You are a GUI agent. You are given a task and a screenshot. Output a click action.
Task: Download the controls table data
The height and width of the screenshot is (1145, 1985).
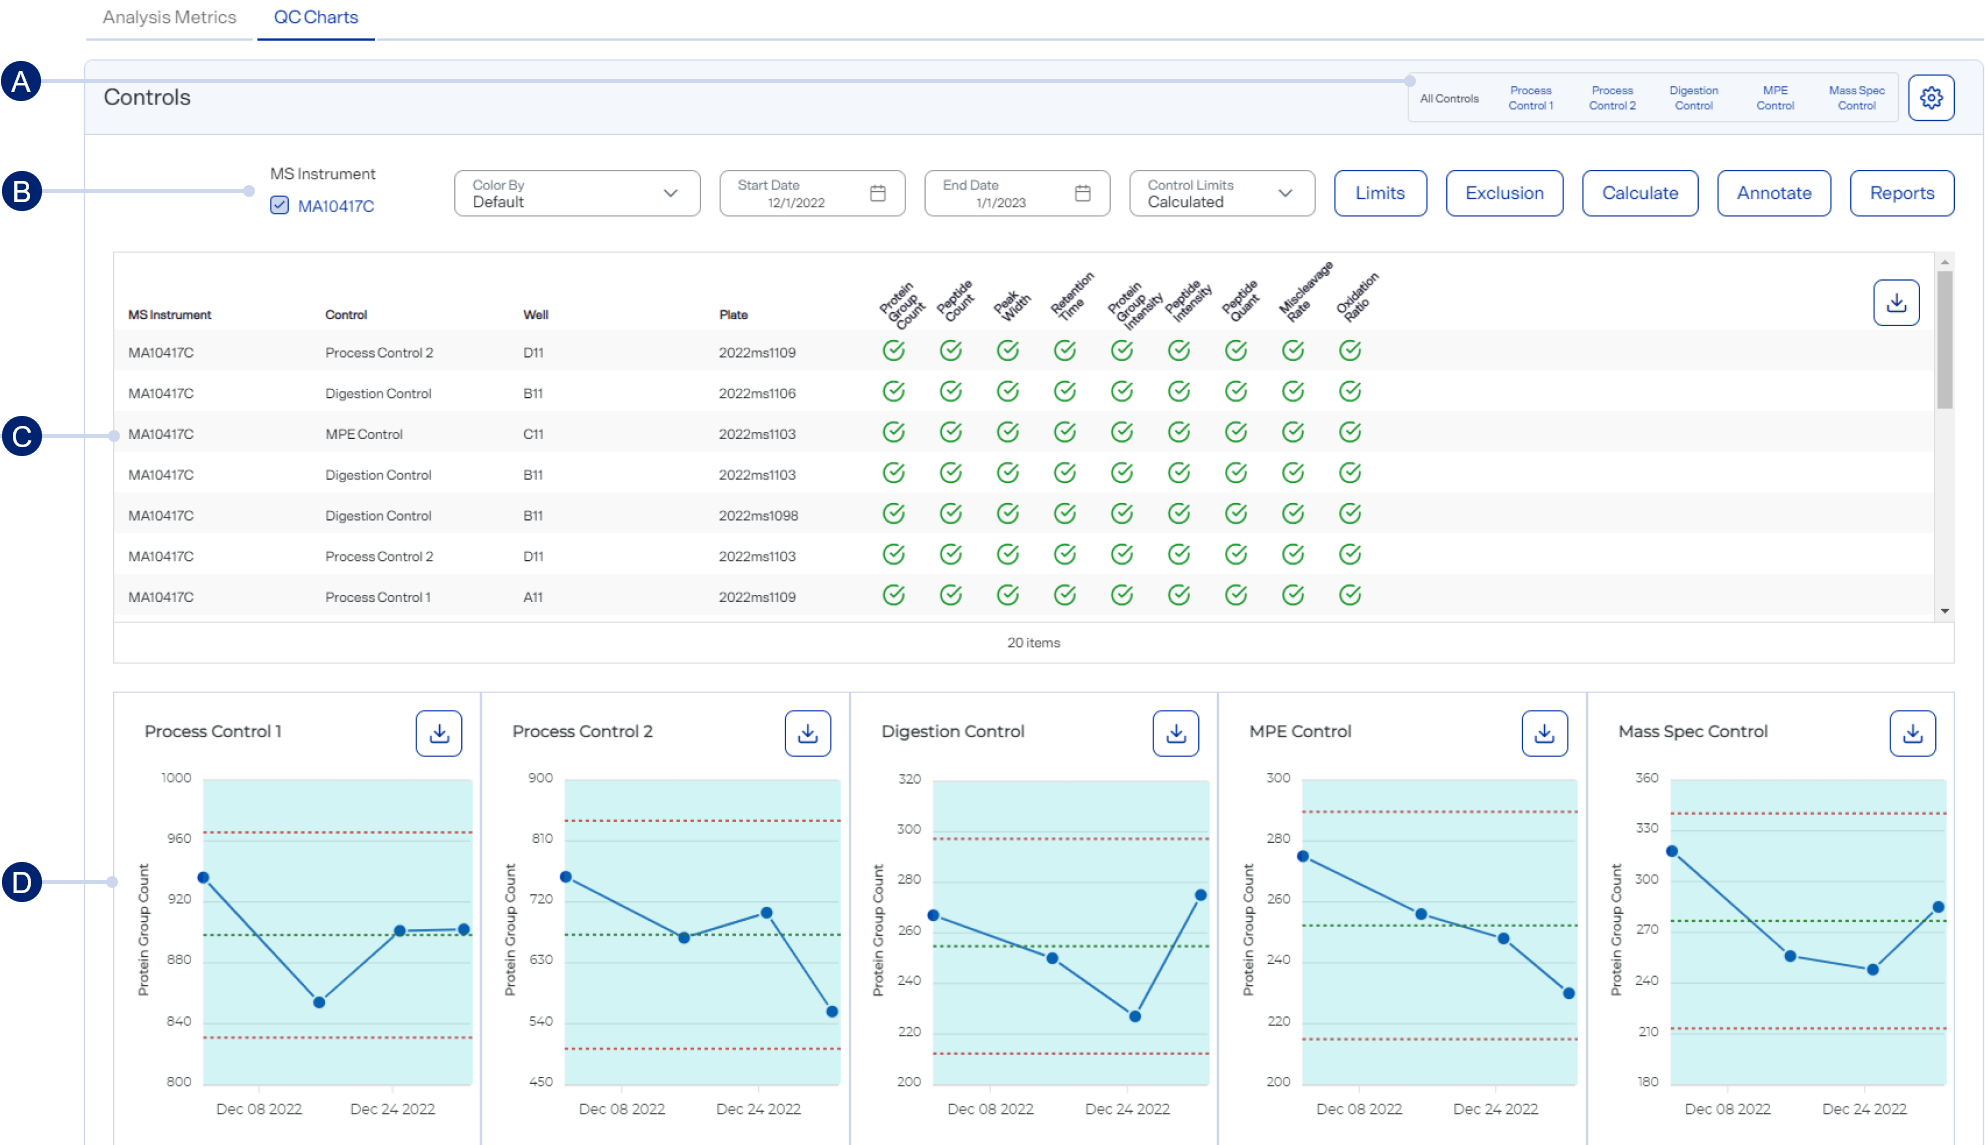coord(1896,303)
